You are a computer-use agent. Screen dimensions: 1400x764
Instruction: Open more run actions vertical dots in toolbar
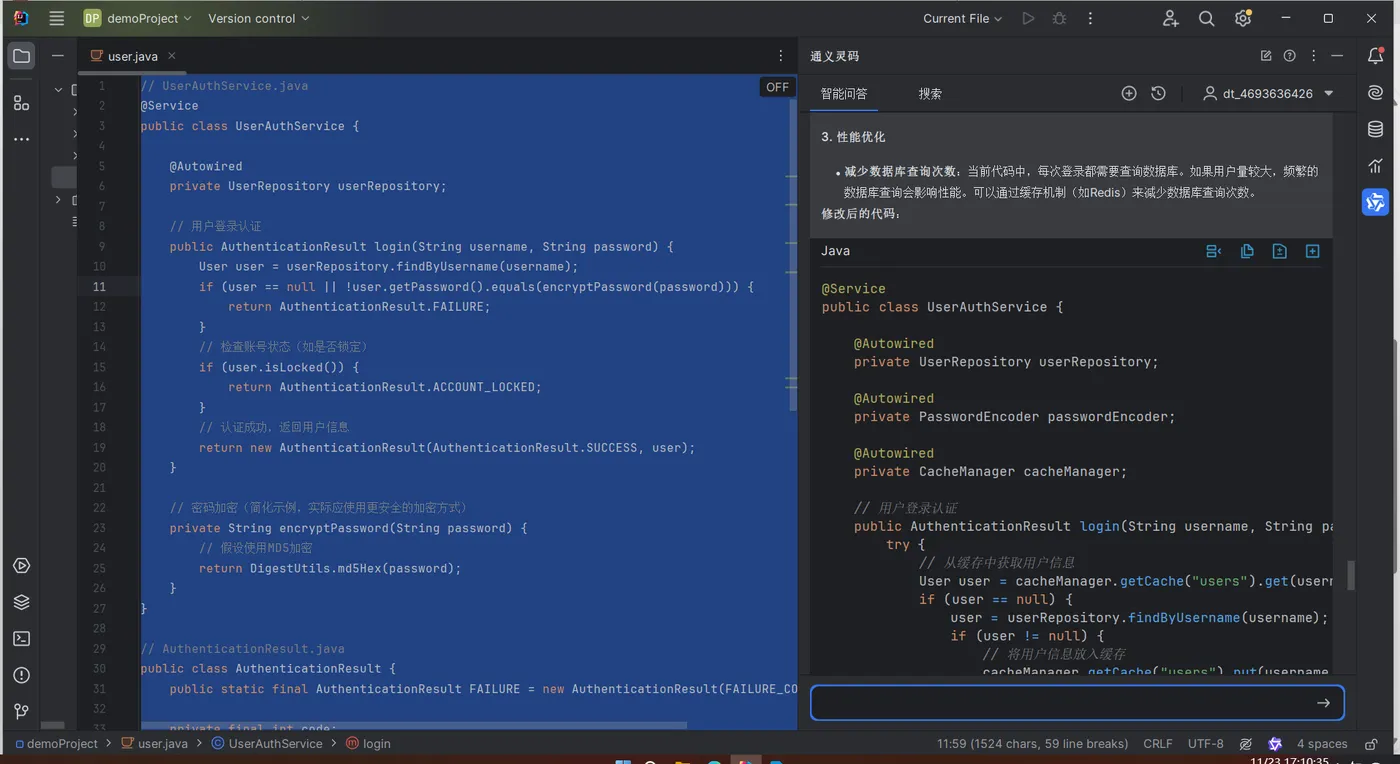click(x=1090, y=18)
